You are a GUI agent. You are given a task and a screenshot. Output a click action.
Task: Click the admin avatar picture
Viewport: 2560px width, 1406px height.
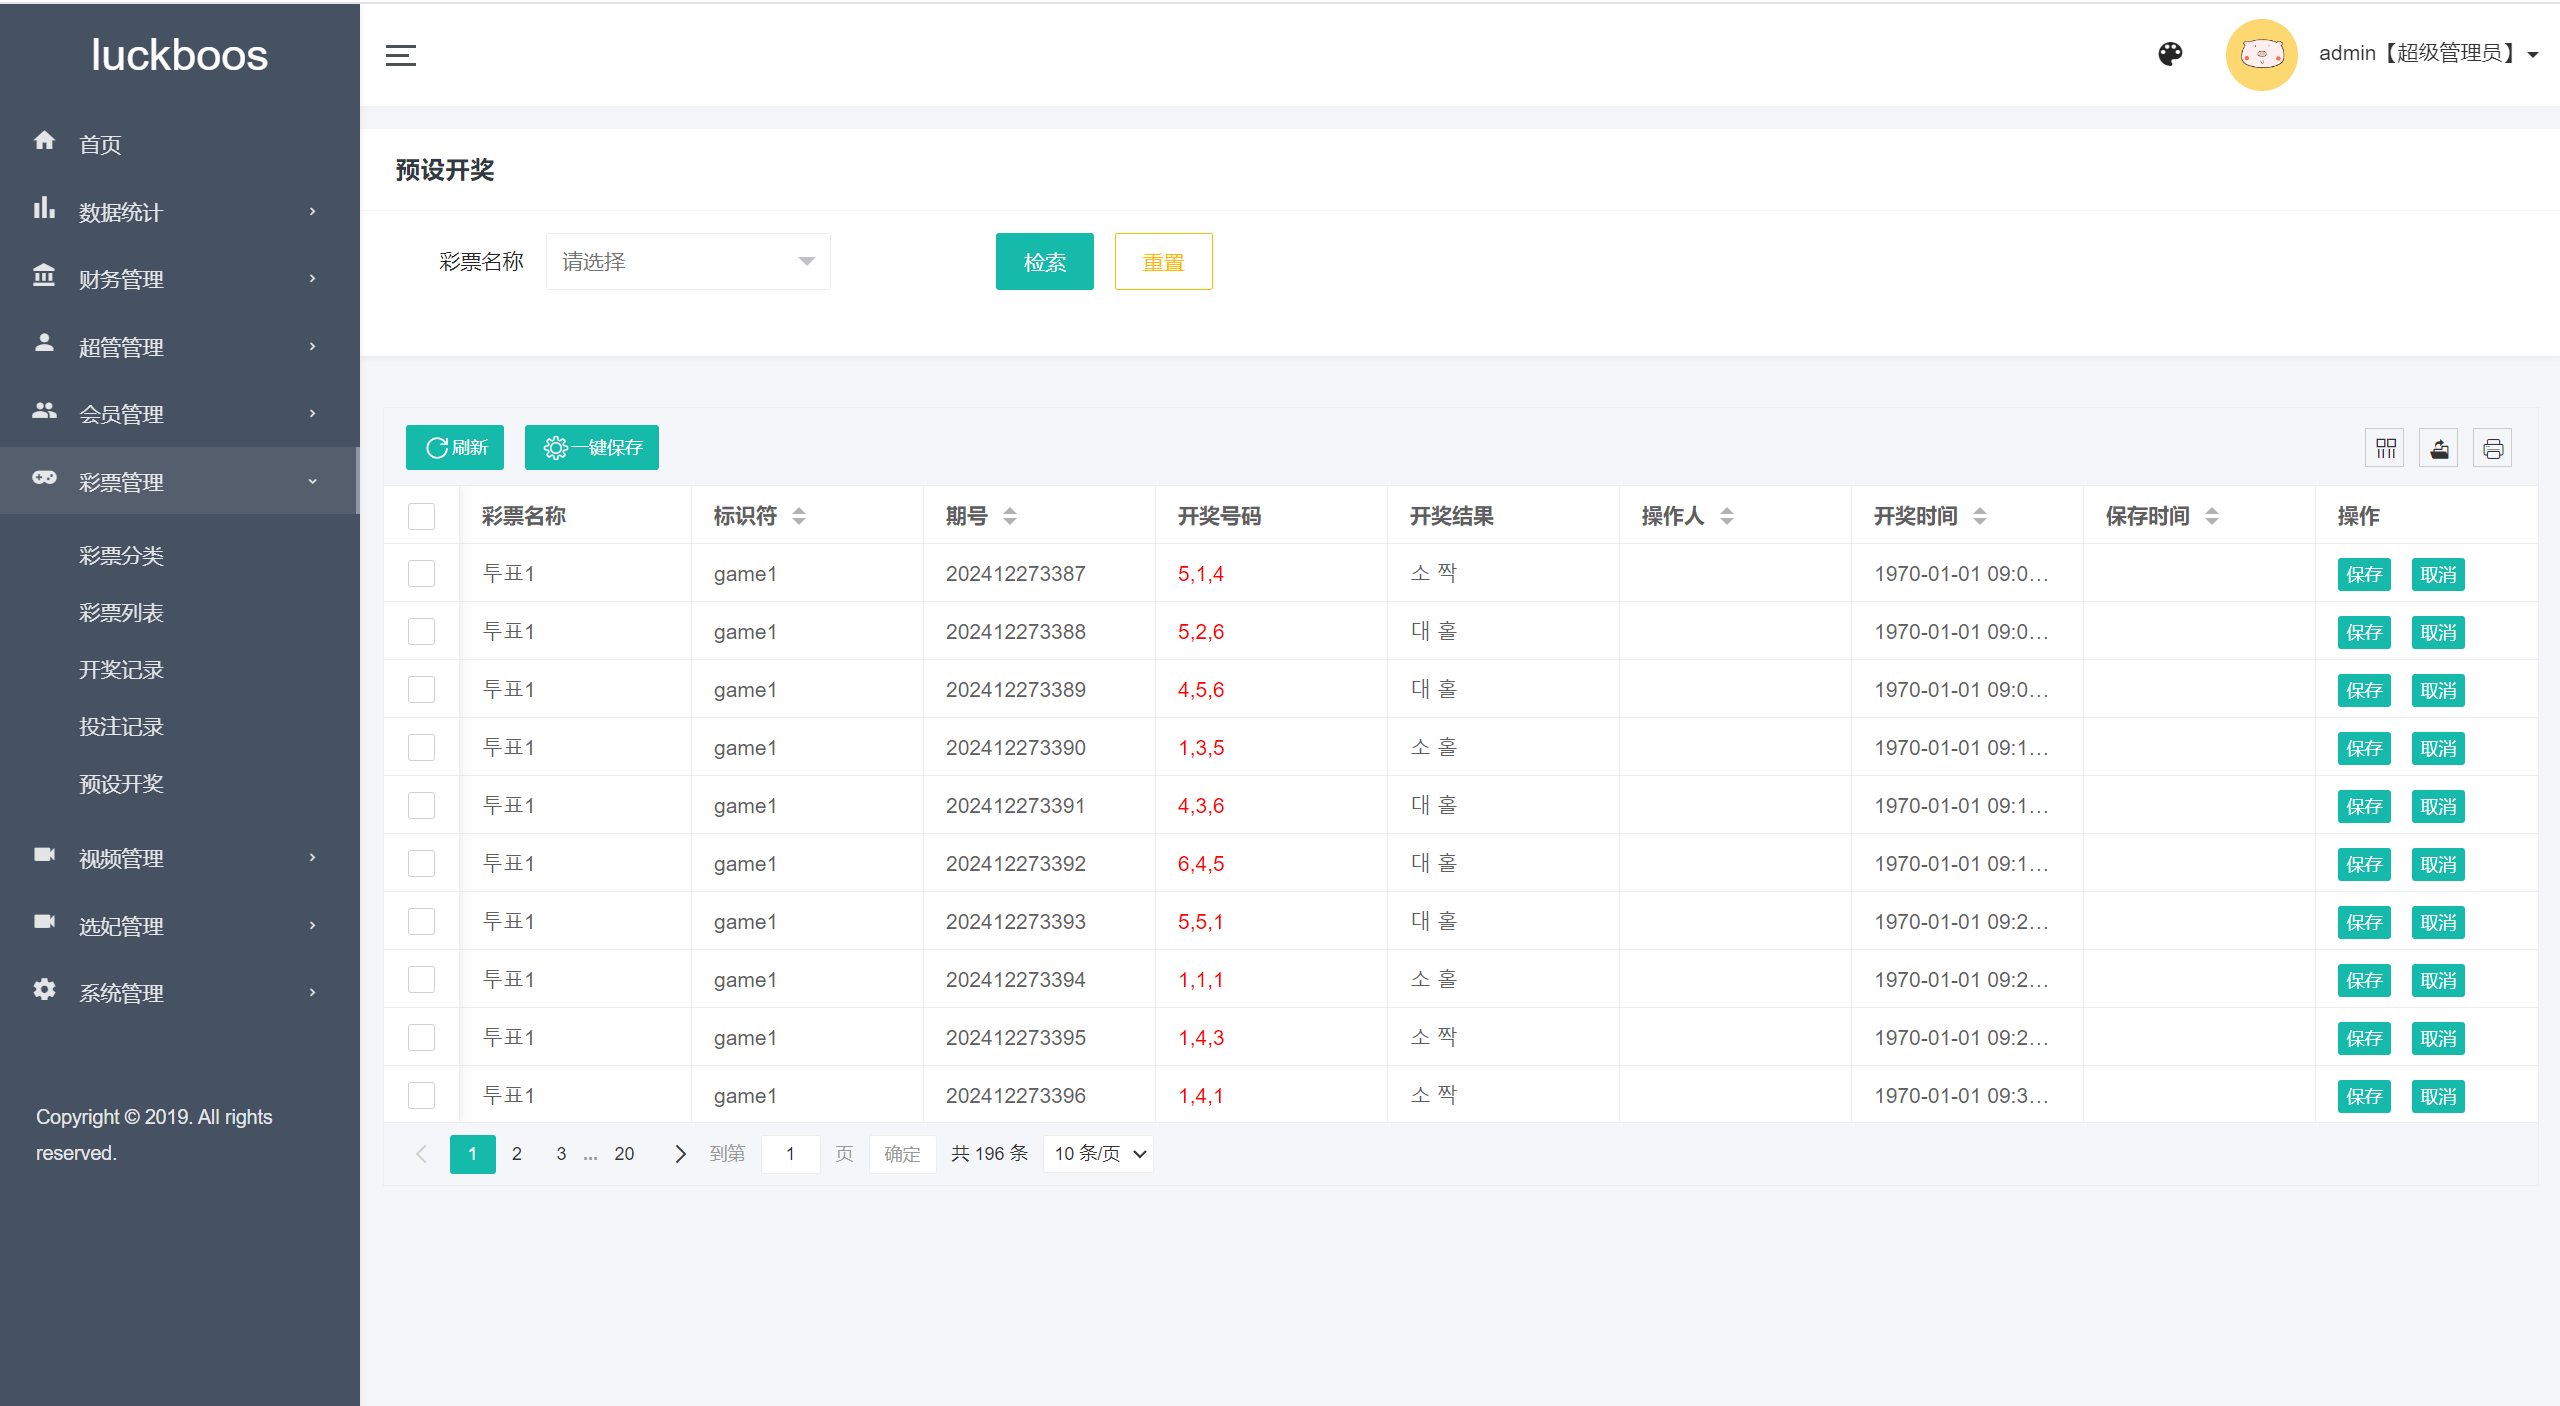click(x=2261, y=54)
